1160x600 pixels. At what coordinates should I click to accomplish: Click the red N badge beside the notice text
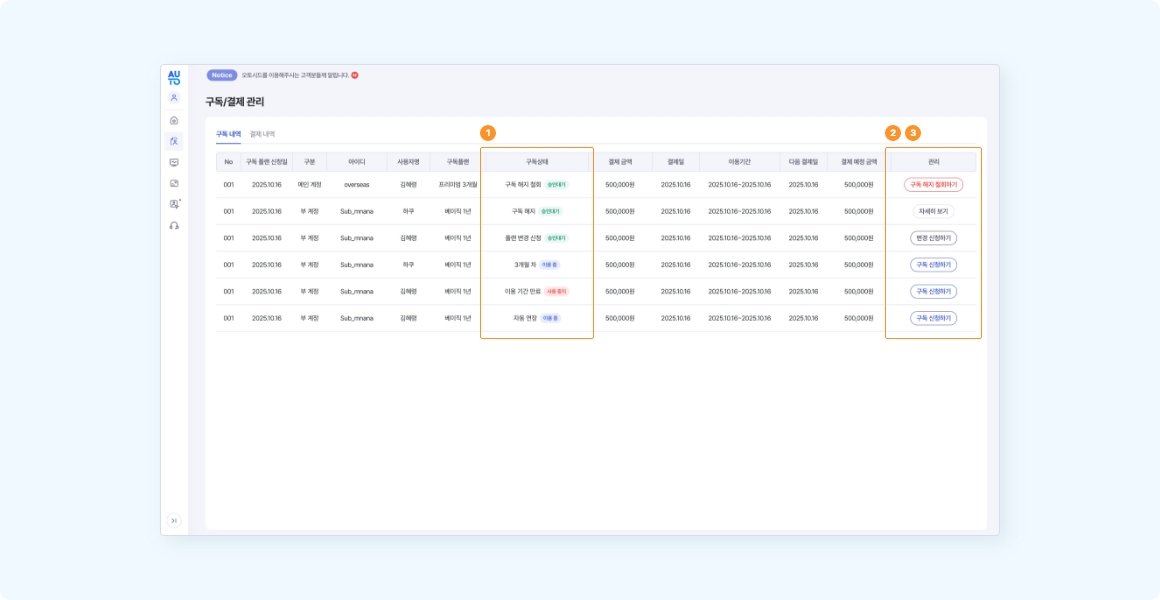[355, 75]
